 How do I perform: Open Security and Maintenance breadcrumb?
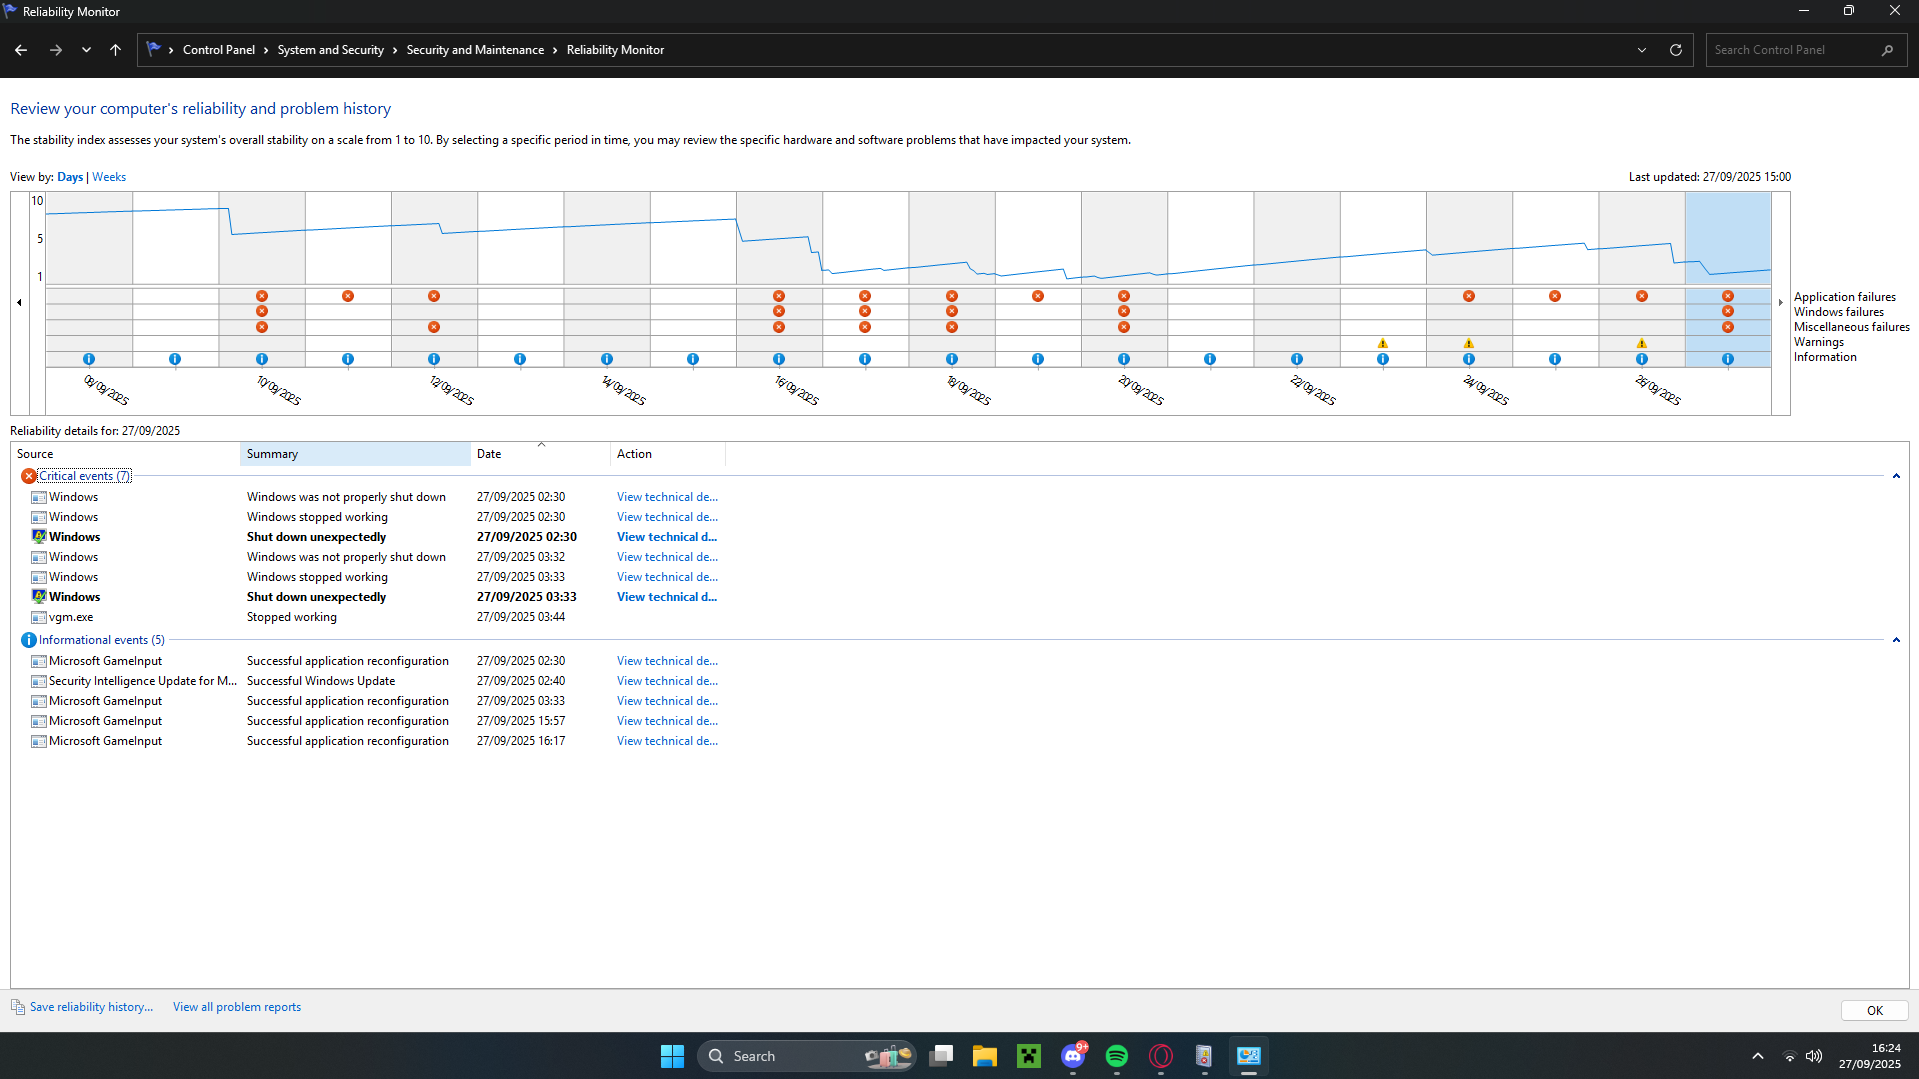(x=475, y=50)
